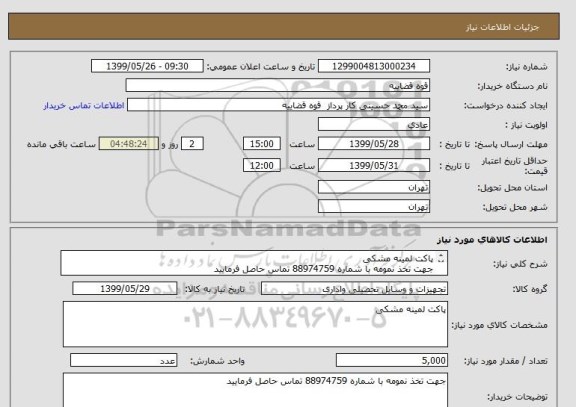Click the response deadline time 15:00

point(262,144)
